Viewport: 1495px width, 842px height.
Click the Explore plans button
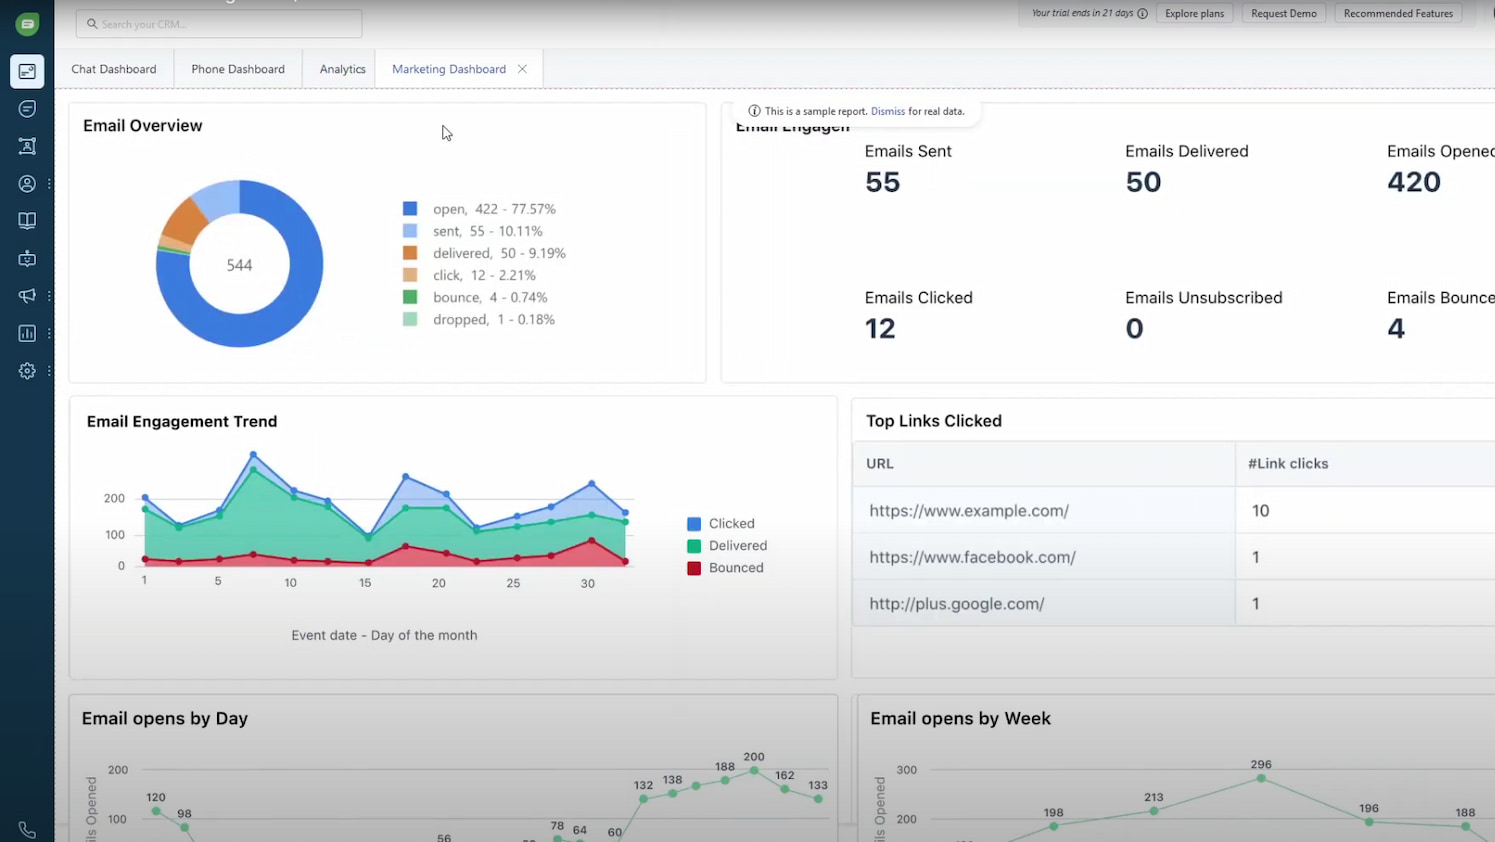click(x=1194, y=13)
